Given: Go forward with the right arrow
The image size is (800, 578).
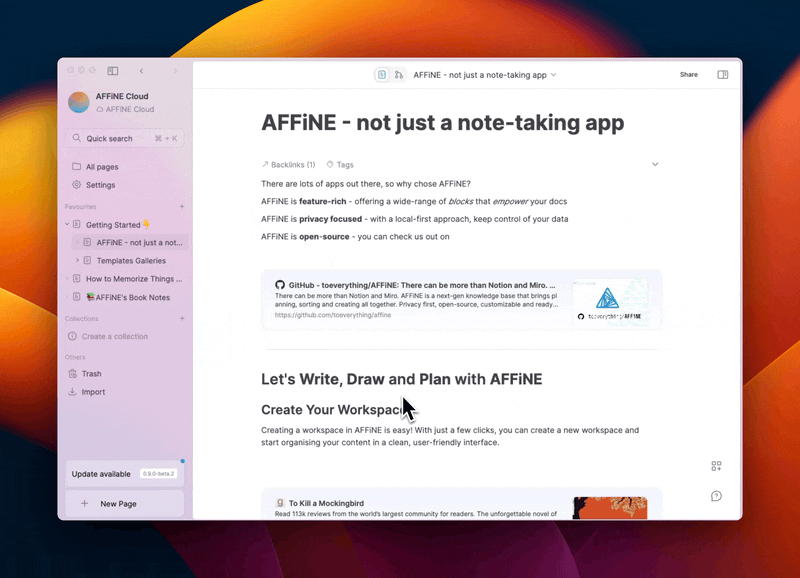Looking at the screenshot, I should click(x=175, y=71).
